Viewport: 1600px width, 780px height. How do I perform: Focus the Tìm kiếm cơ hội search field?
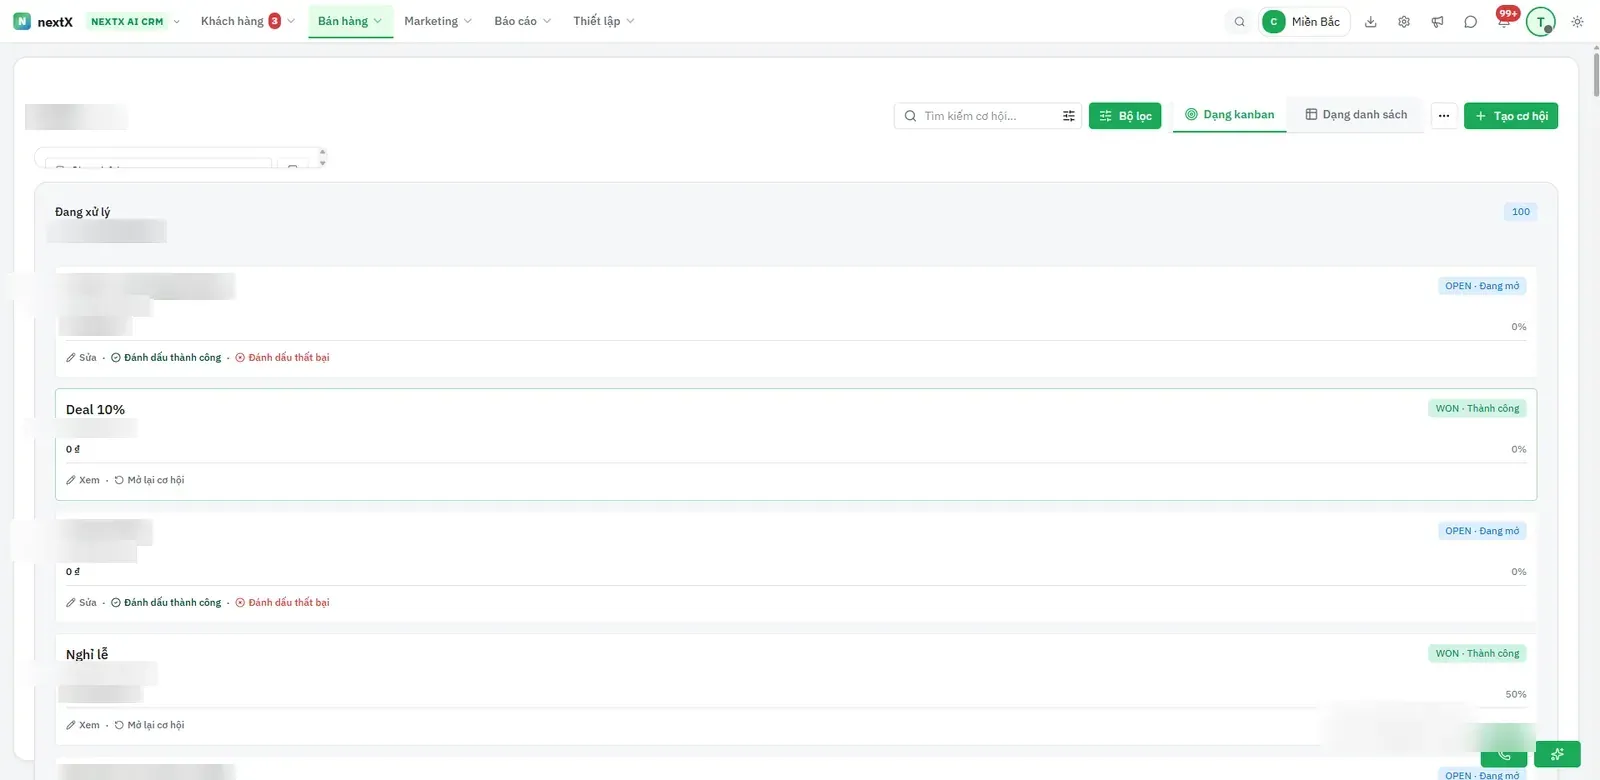click(x=988, y=116)
